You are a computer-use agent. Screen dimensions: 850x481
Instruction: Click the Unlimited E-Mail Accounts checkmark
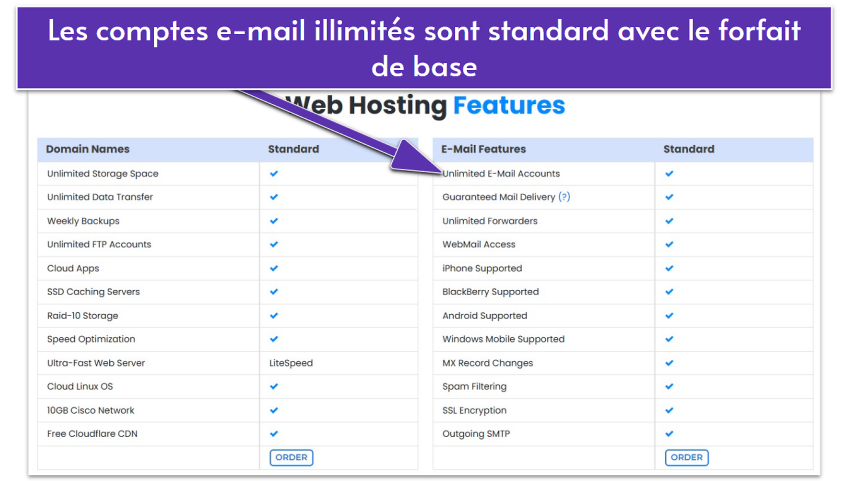click(x=670, y=174)
